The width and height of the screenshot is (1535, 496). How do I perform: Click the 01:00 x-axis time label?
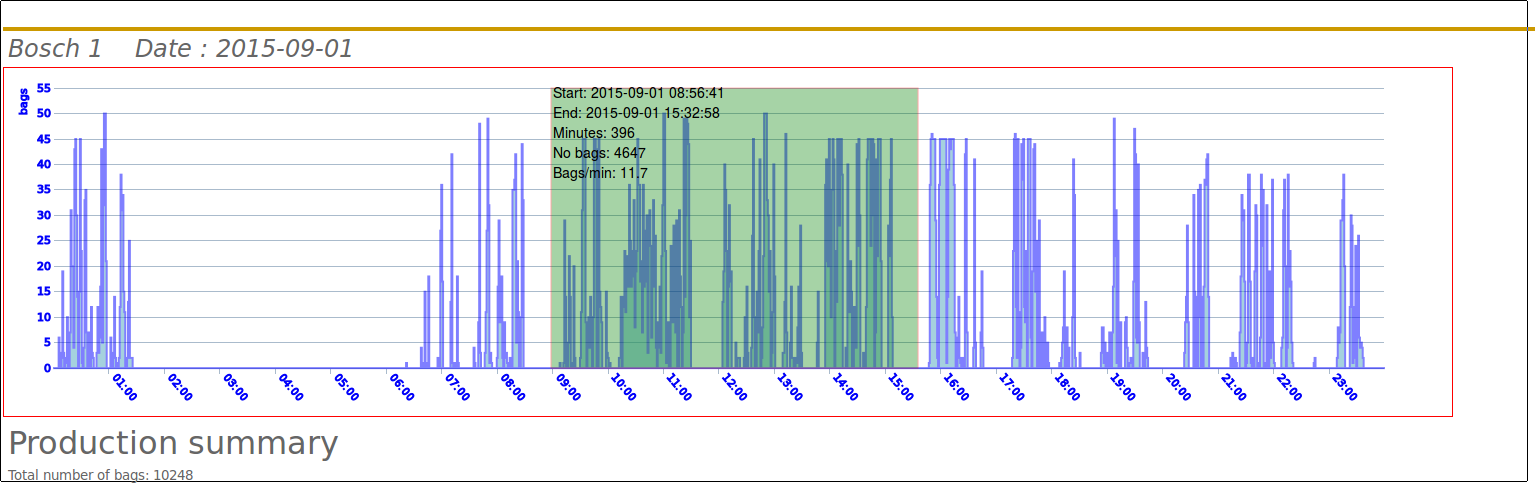tap(125, 388)
